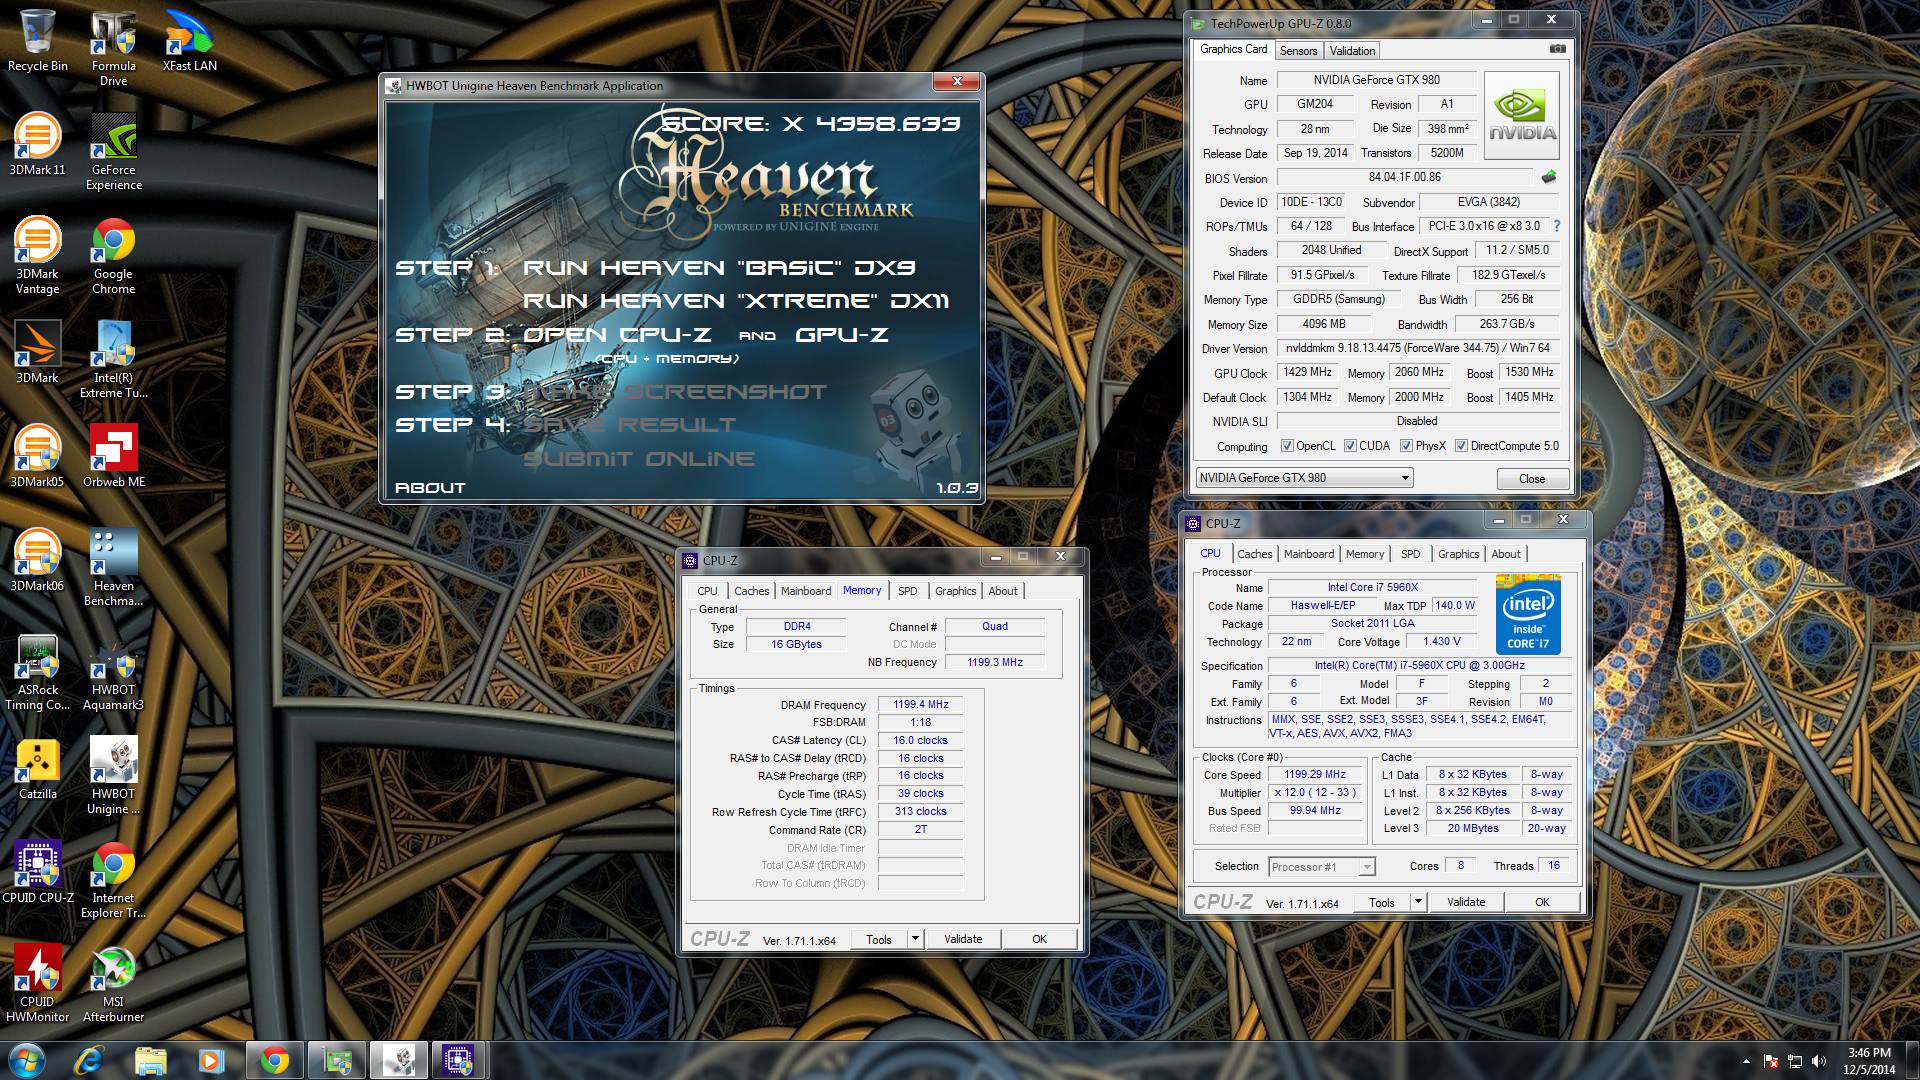
Task: Launch the HWBOT Aquamark3 desktop shortcut
Action: coord(113,672)
